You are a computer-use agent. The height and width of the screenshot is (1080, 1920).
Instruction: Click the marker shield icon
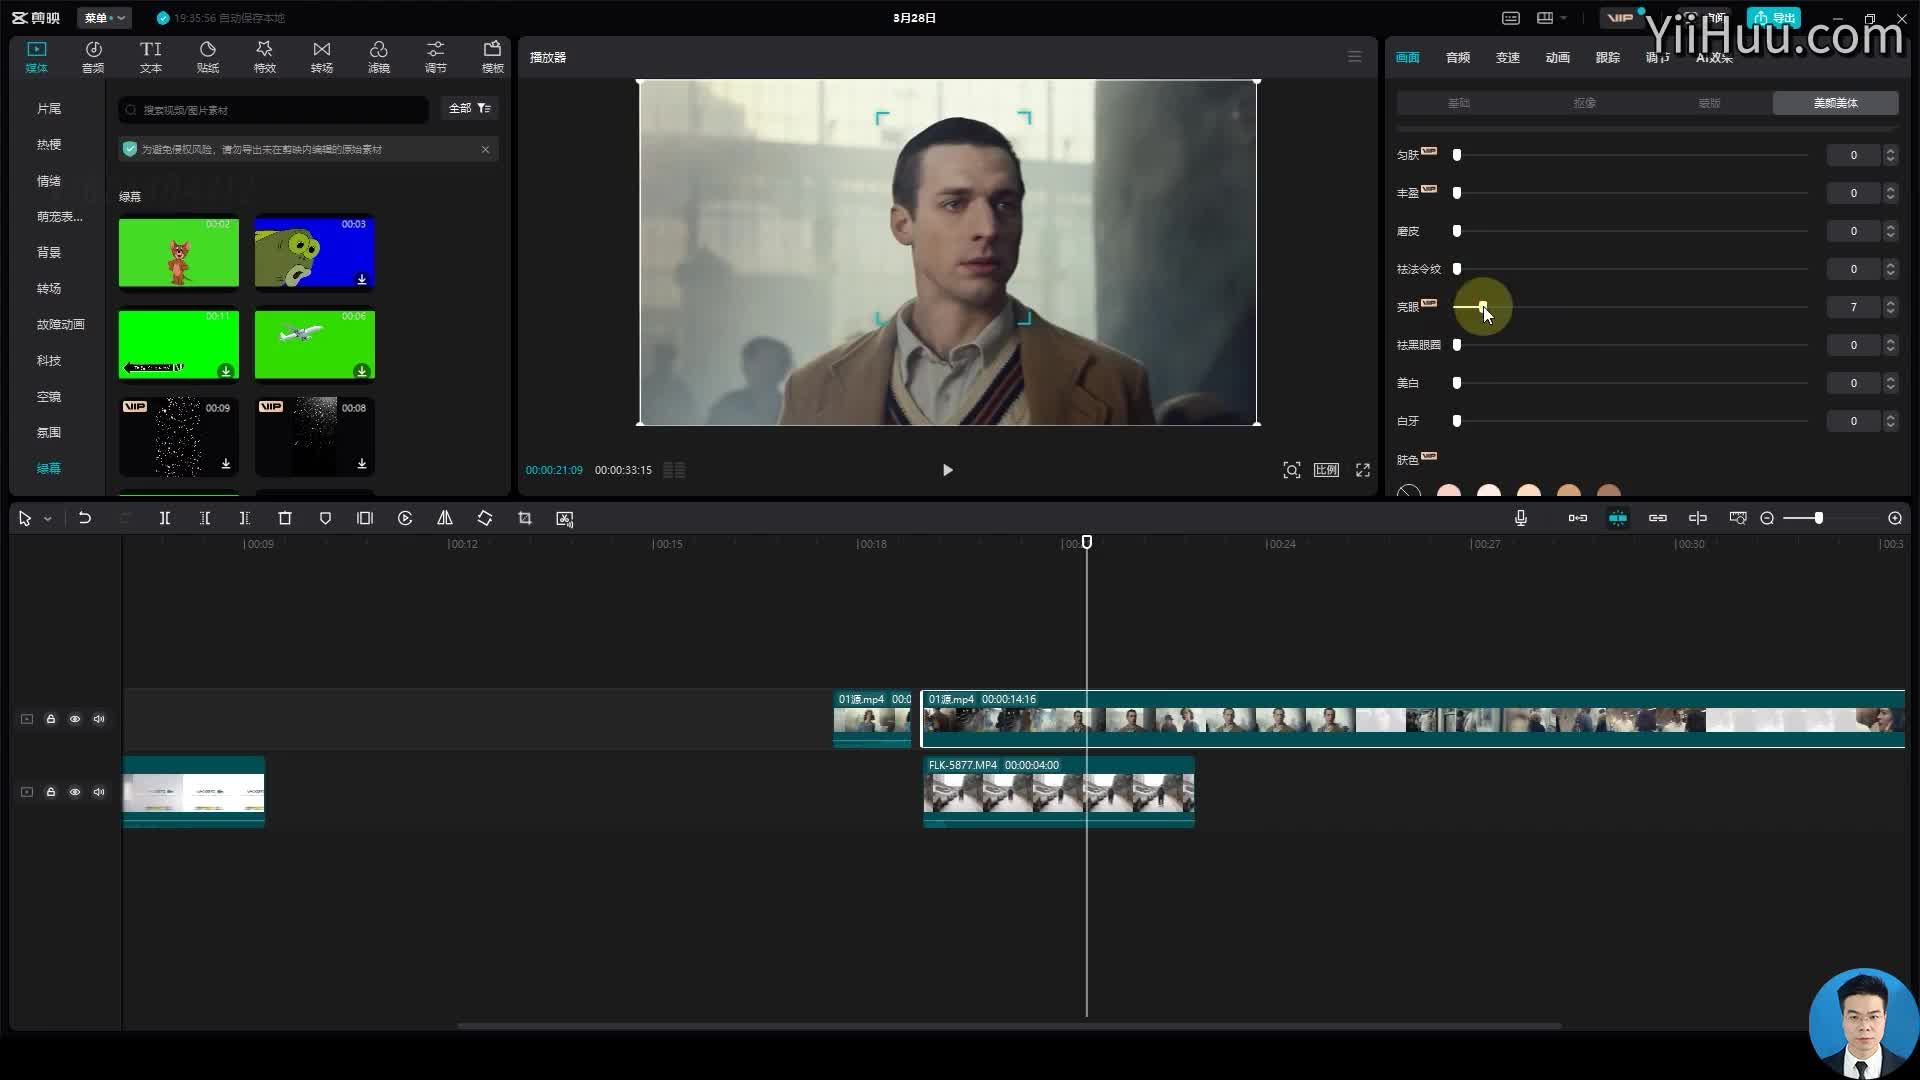(325, 518)
